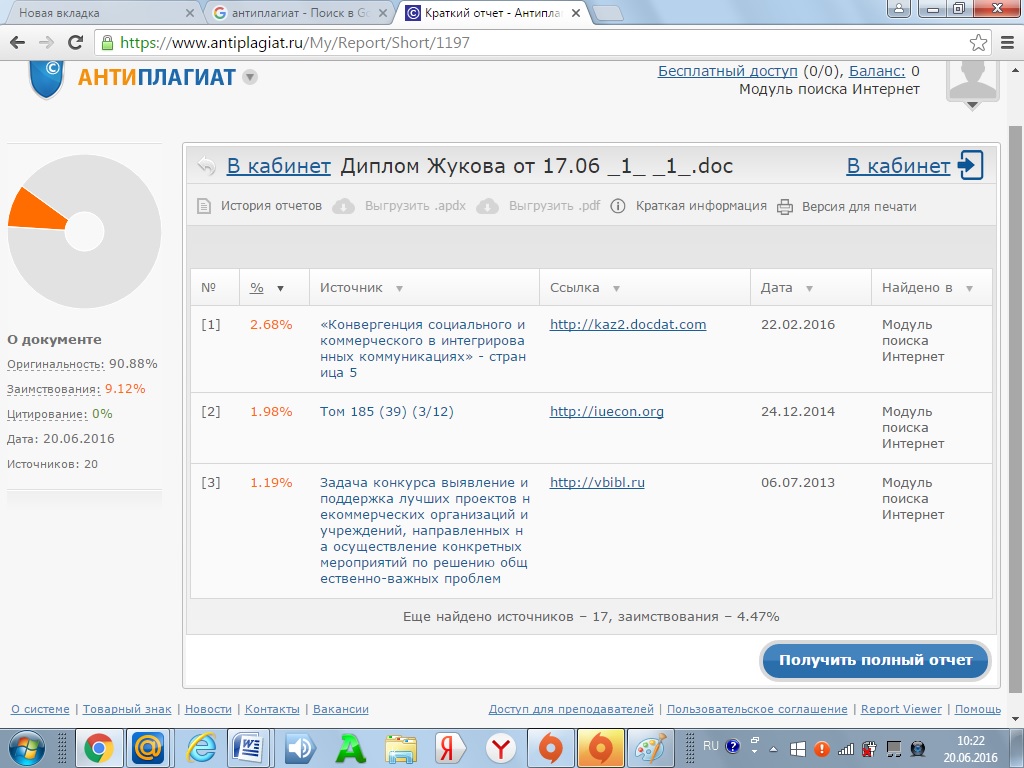Sort by the % column header

257,288
